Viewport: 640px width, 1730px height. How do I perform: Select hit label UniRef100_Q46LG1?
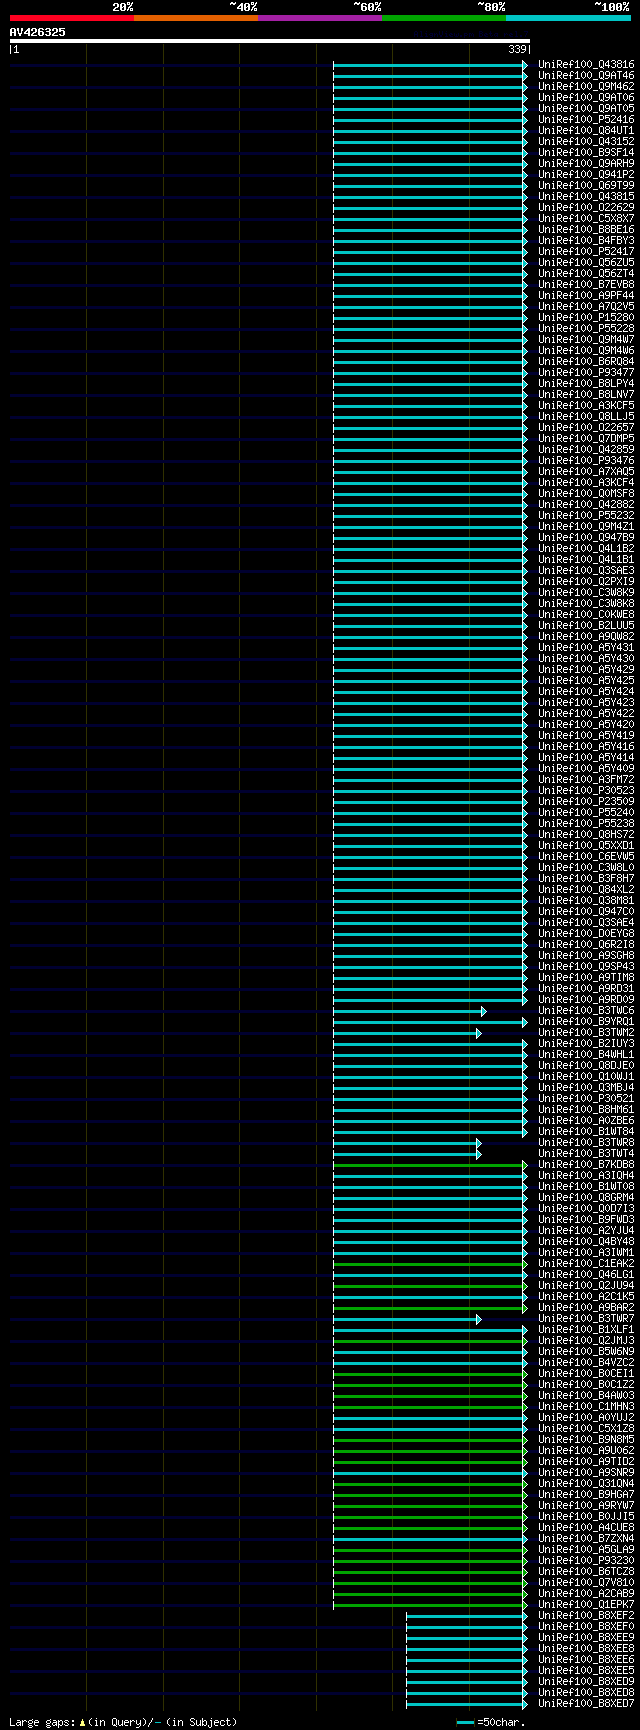point(586,1274)
